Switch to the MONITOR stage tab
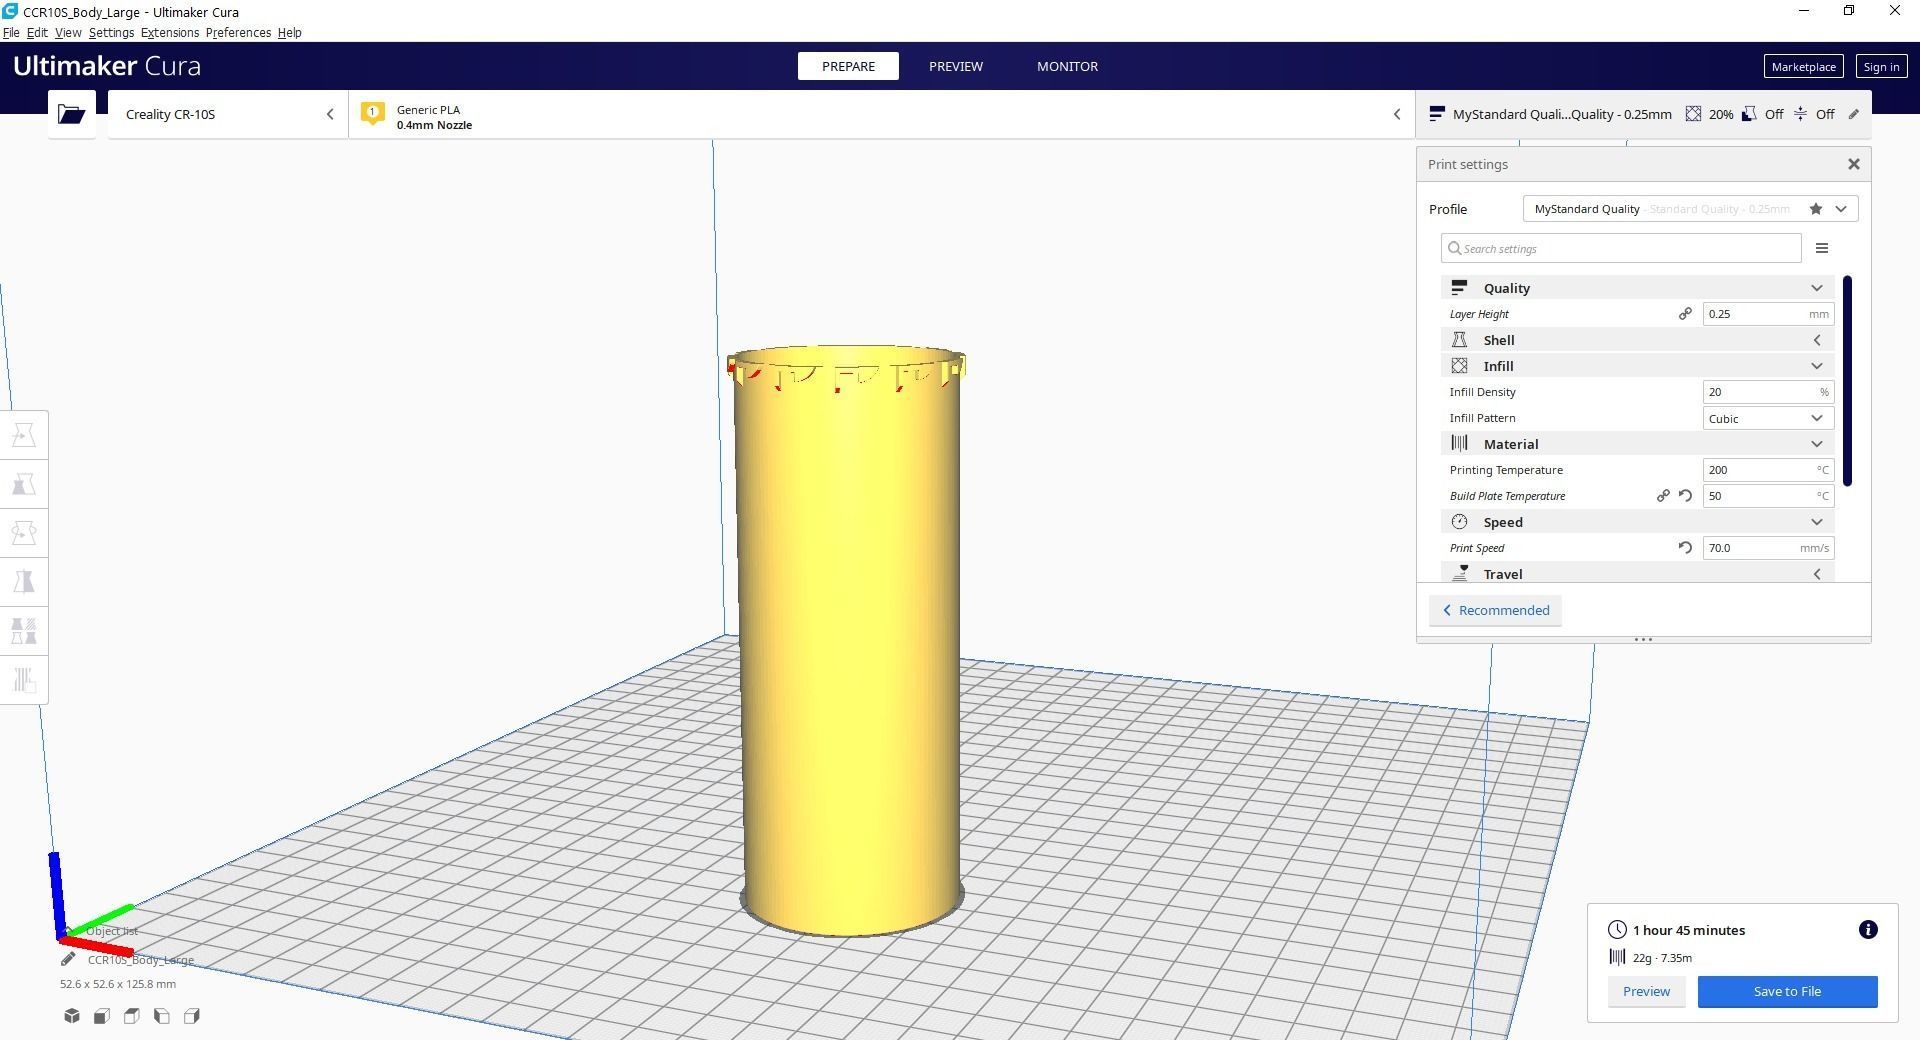Viewport: 1920px width, 1040px height. tap(1067, 66)
